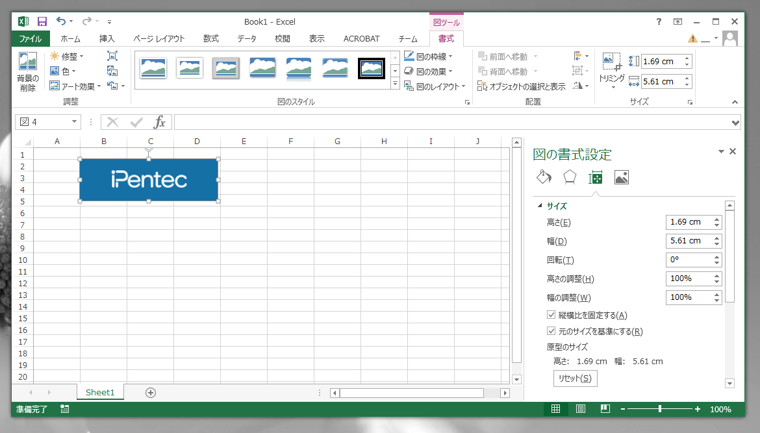Image resolution: width=760 pixels, height=433 pixels.
Task: Switch to Page Layout view in status bar
Action: [580, 409]
